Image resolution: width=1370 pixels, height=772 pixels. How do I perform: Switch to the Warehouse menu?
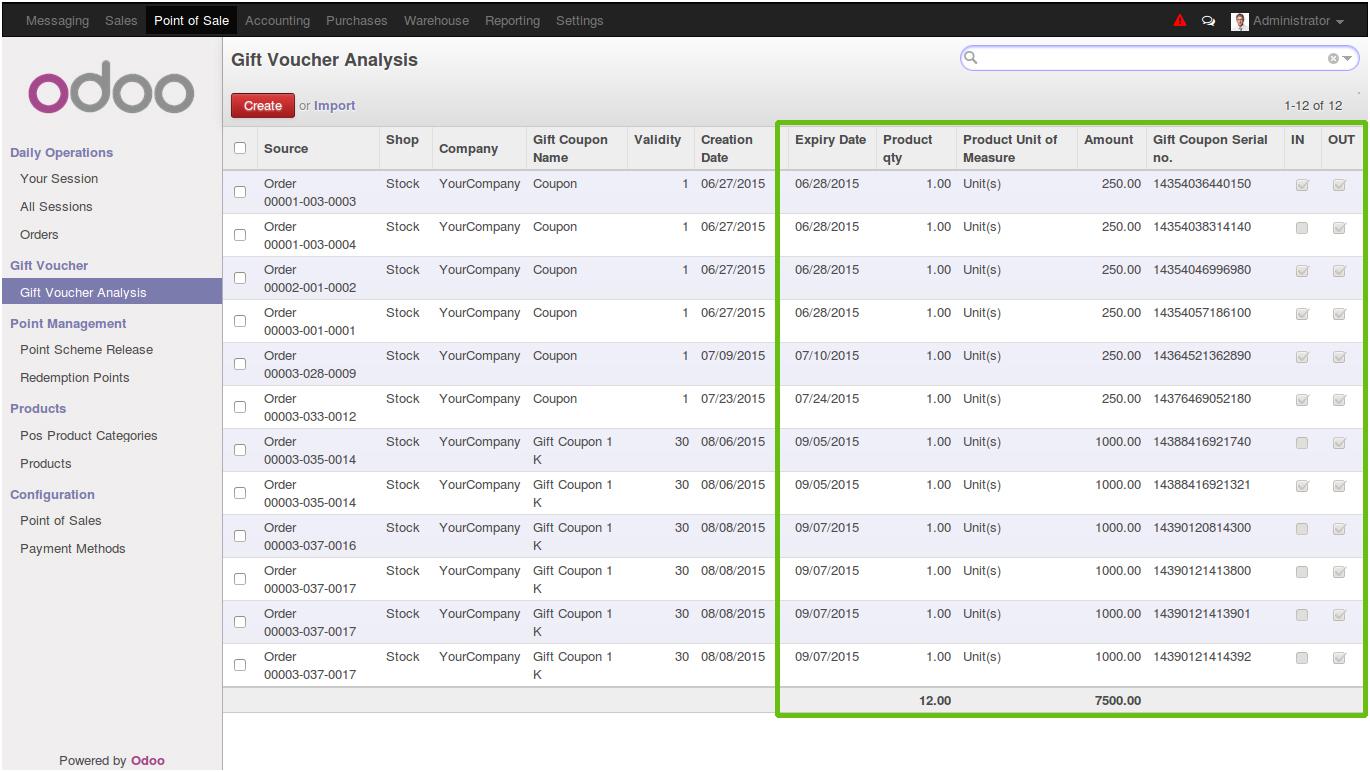click(x=436, y=21)
